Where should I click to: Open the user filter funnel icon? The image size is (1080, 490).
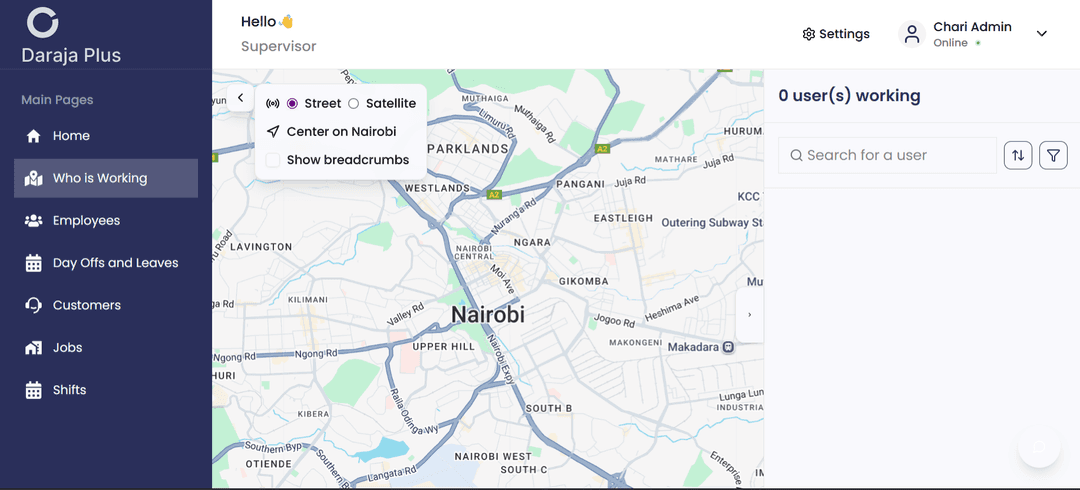pos(1053,155)
